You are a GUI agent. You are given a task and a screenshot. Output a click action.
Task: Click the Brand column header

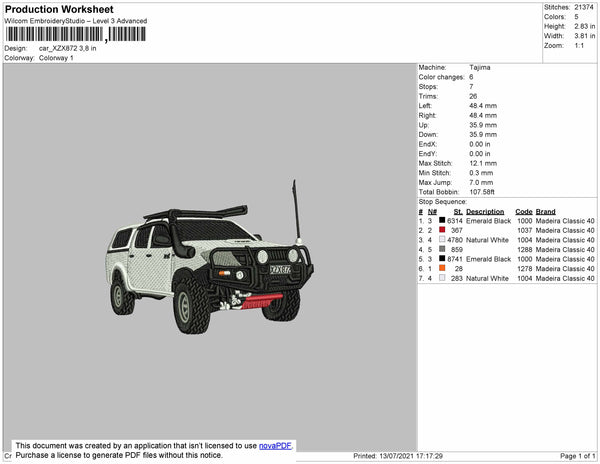(545, 212)
